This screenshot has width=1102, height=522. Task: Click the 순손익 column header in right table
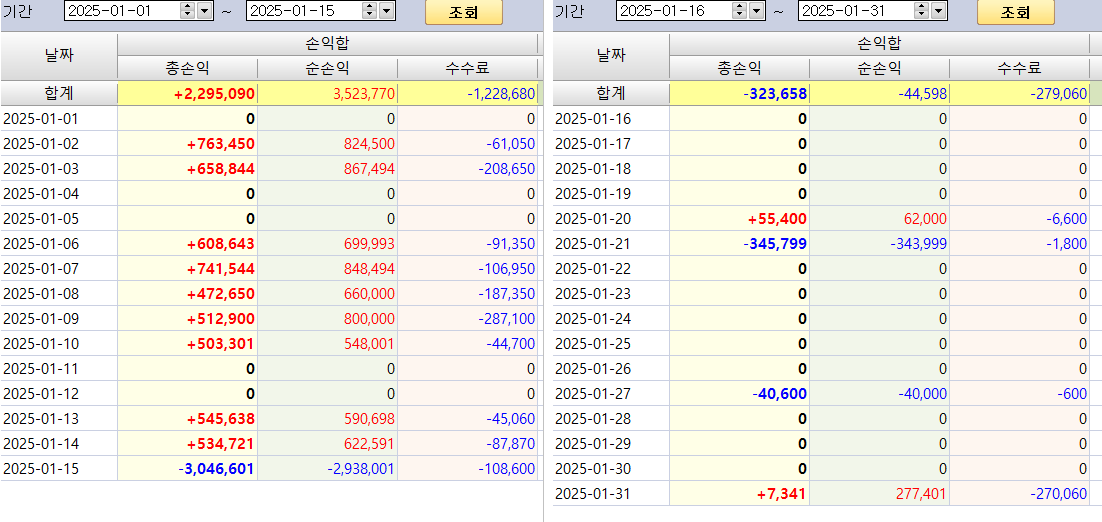[879, 68]
